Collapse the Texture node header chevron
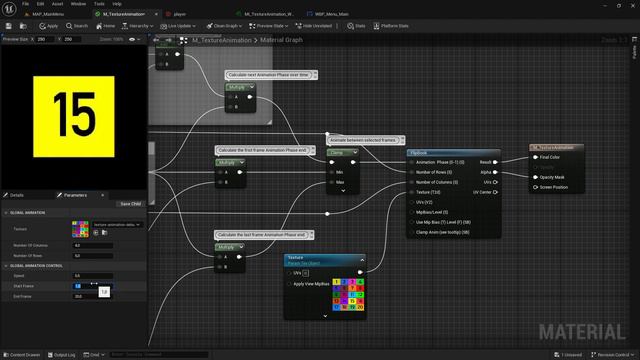The image size is (640, 360). (x=362, y=260)
